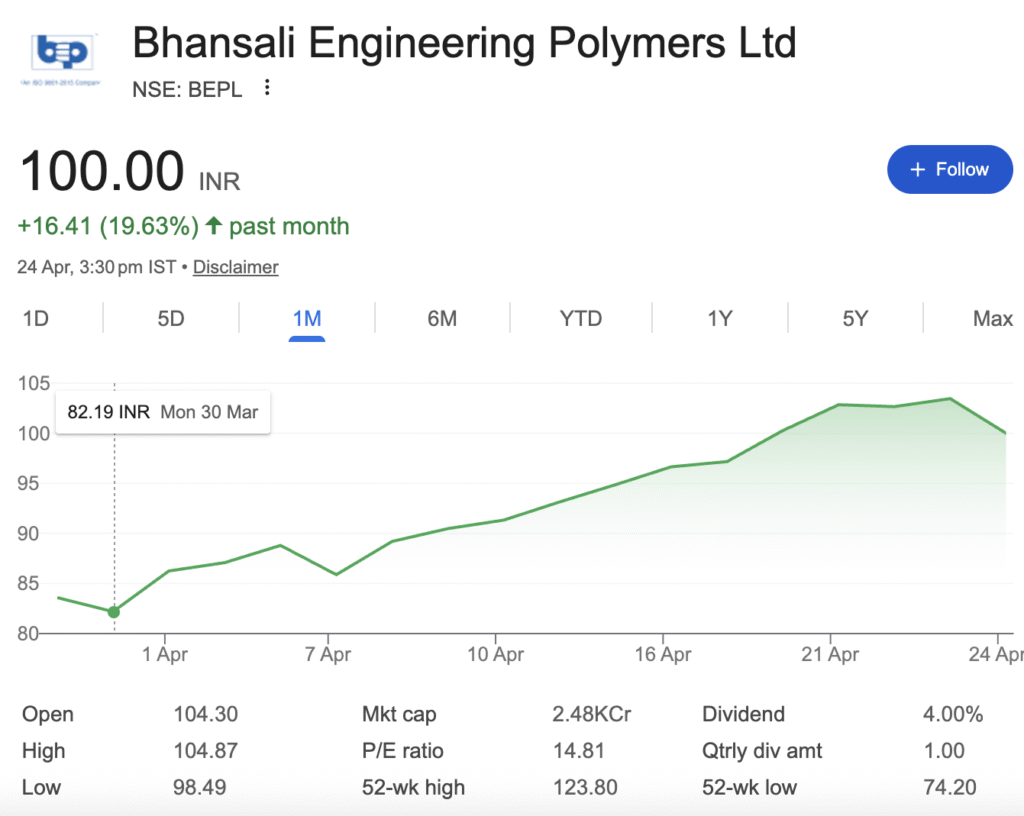Switch to the YTD range tab
1024x816 pixels.
[x=581, y=319]
